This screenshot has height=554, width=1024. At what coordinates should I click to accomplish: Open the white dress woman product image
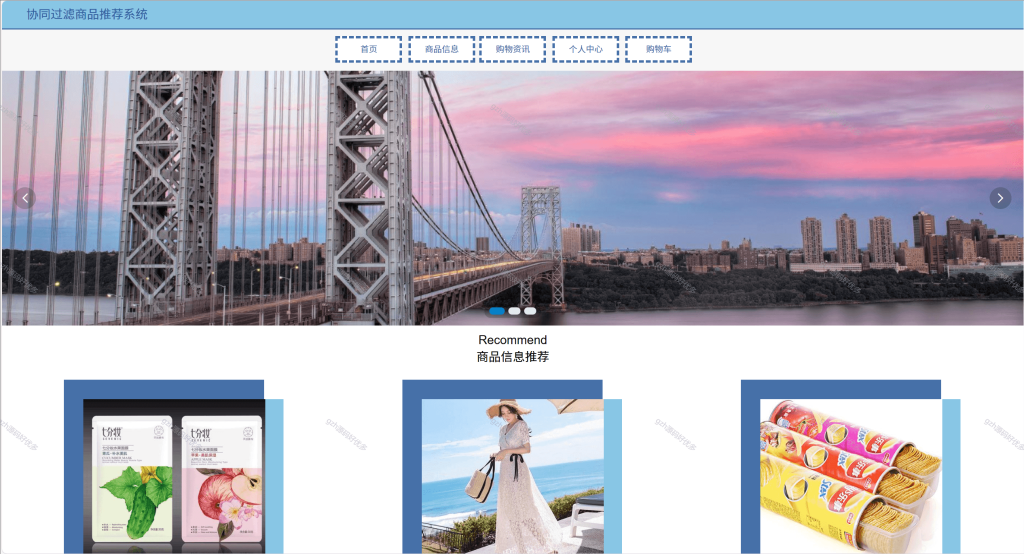click(x=513, y=476)
